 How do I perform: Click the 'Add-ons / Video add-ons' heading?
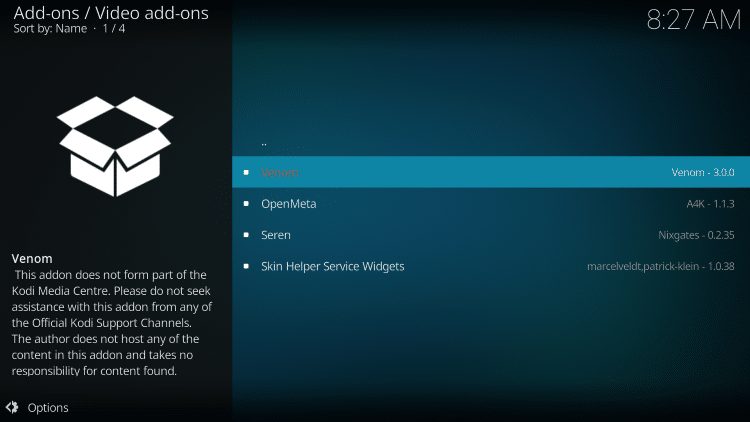click(111, 13)
